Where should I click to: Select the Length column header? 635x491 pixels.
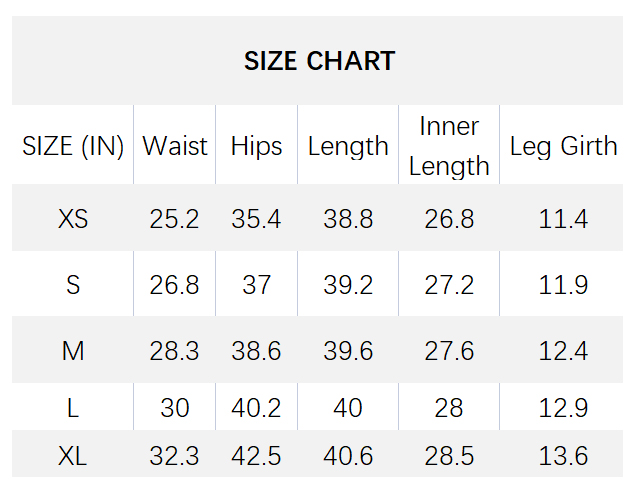pyautogui.click(x=348, y=146)
